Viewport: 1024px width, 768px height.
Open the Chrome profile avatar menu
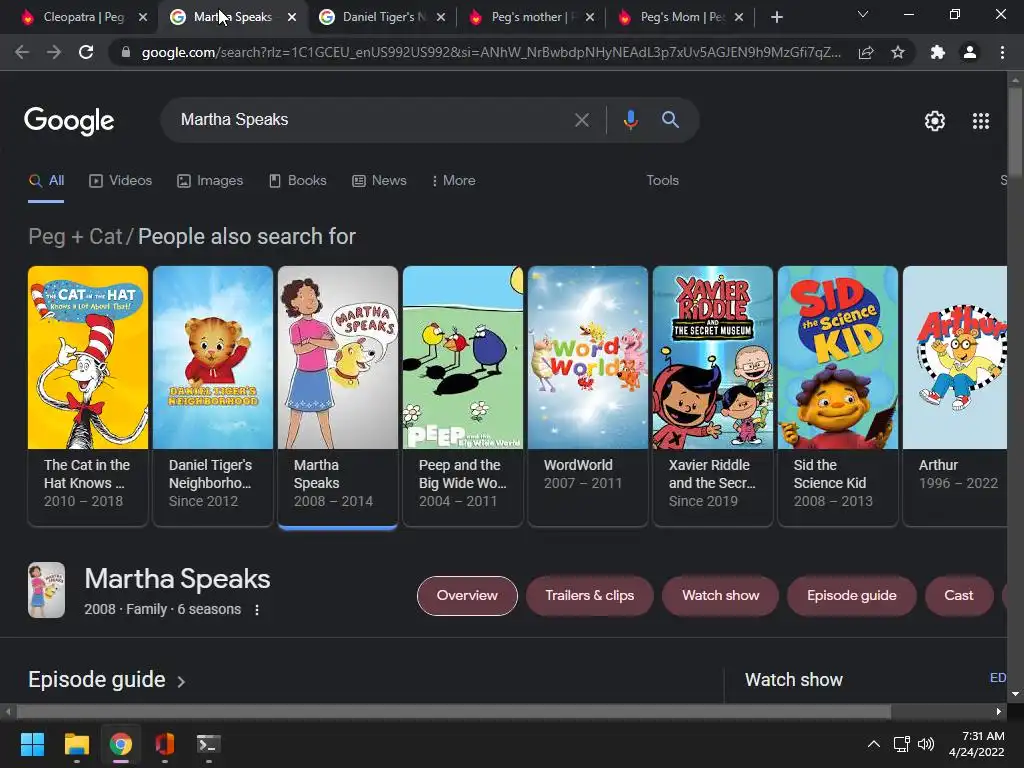970,52
